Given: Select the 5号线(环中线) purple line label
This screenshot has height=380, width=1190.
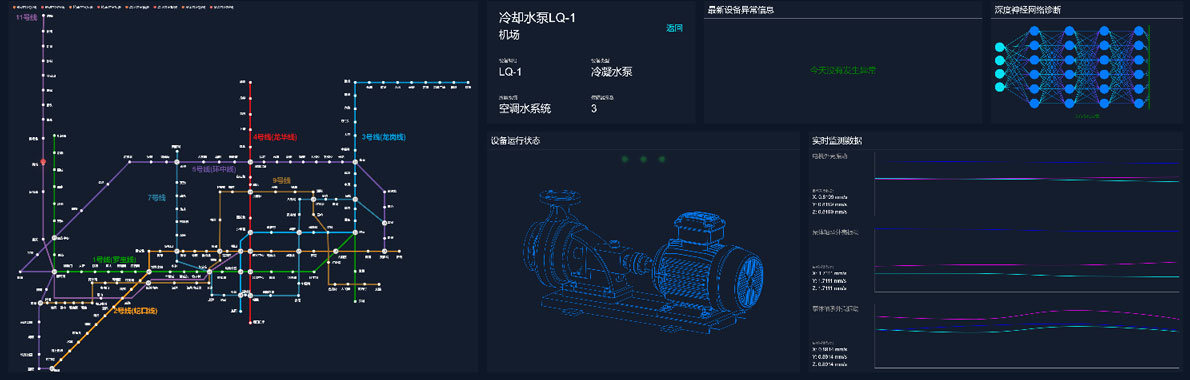Looking at the screenshot, I should click(215, 169).
